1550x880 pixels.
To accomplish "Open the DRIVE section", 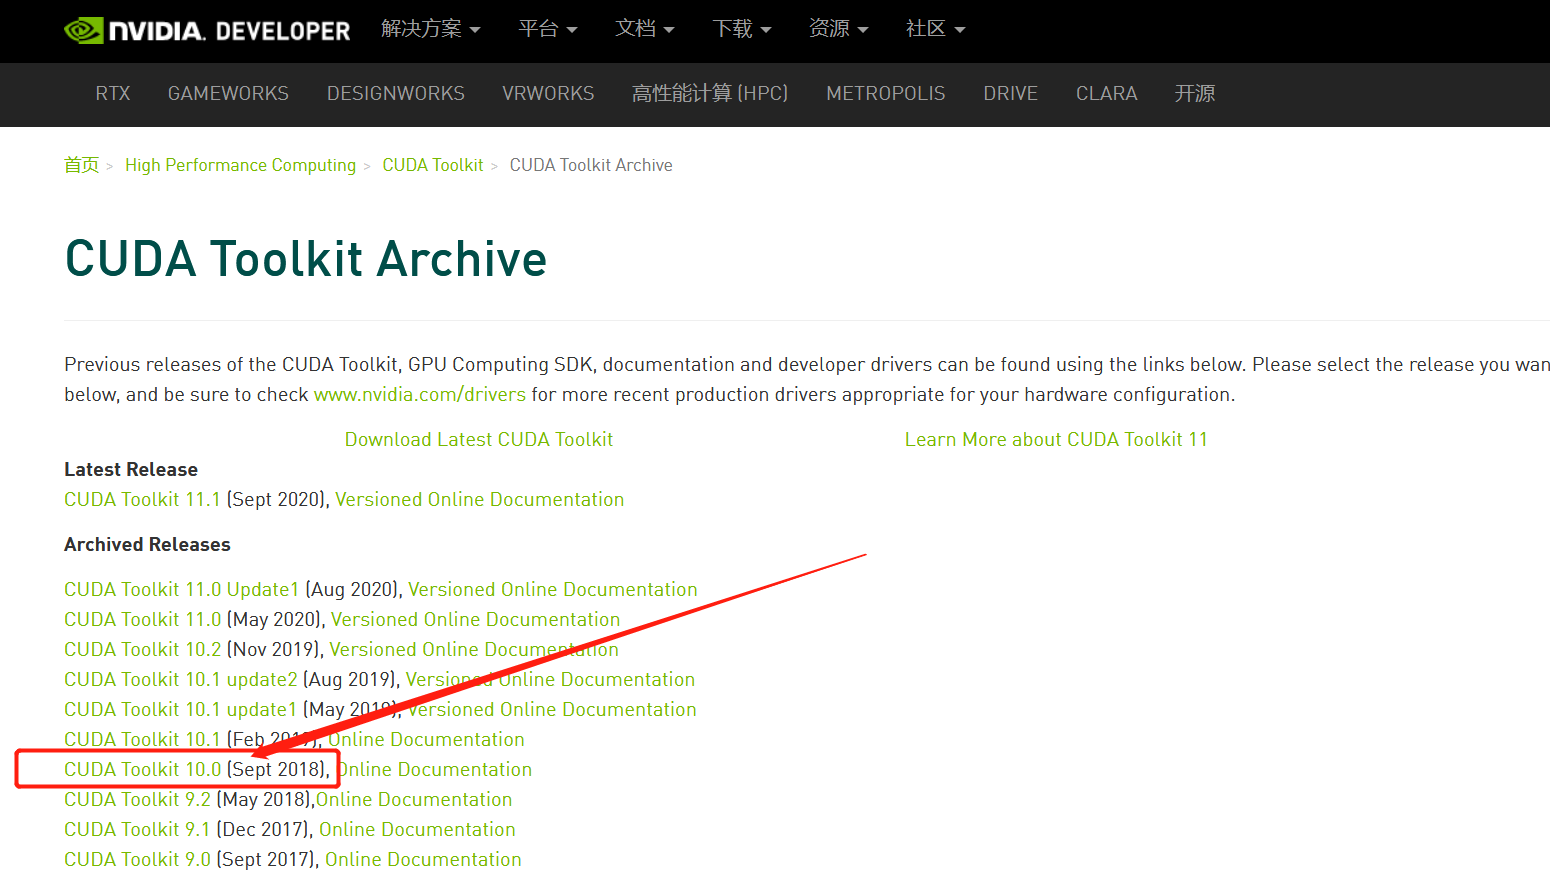I will click(1010, 93).
